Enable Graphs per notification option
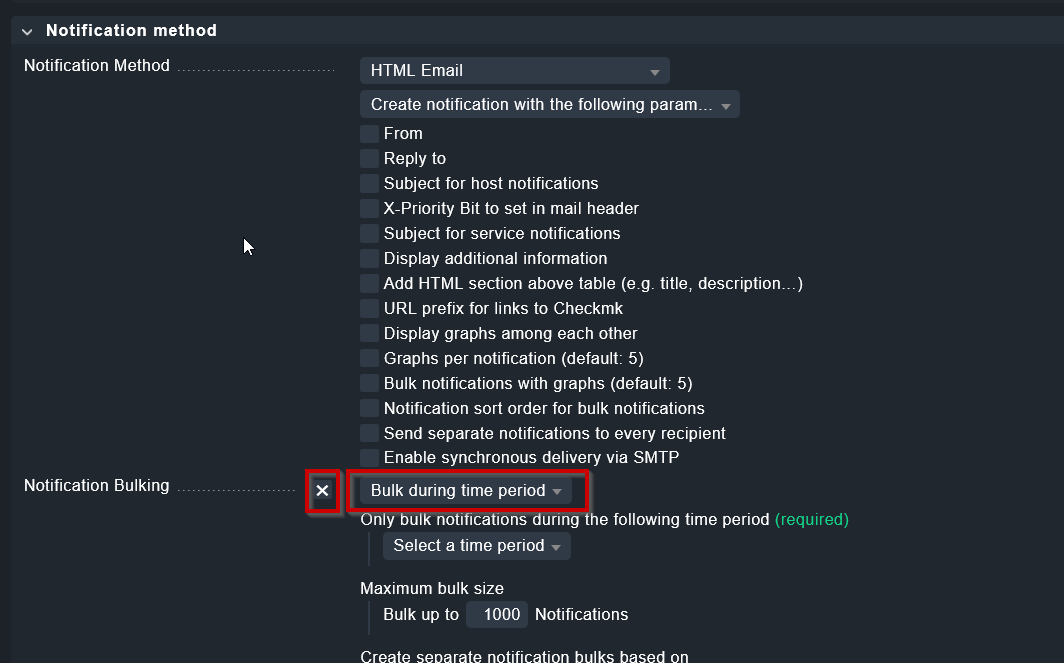1064x663 pixels. pyautogui.click(x=370, y=358)
